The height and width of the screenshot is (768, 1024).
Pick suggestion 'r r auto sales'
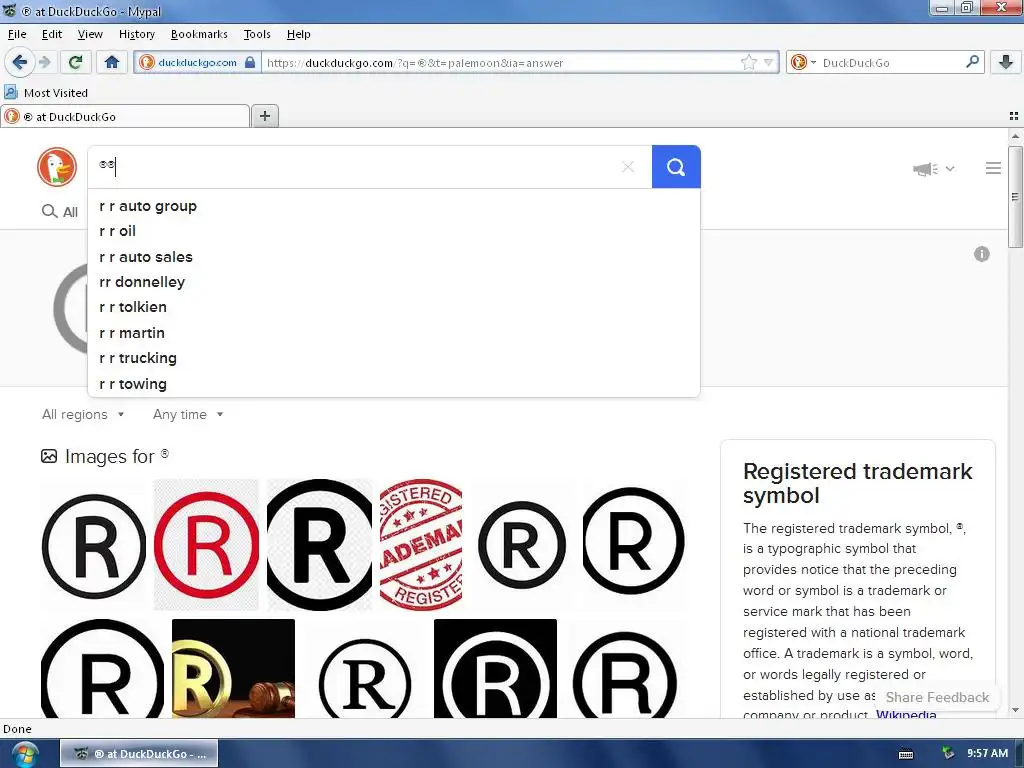tap(394, 257)
